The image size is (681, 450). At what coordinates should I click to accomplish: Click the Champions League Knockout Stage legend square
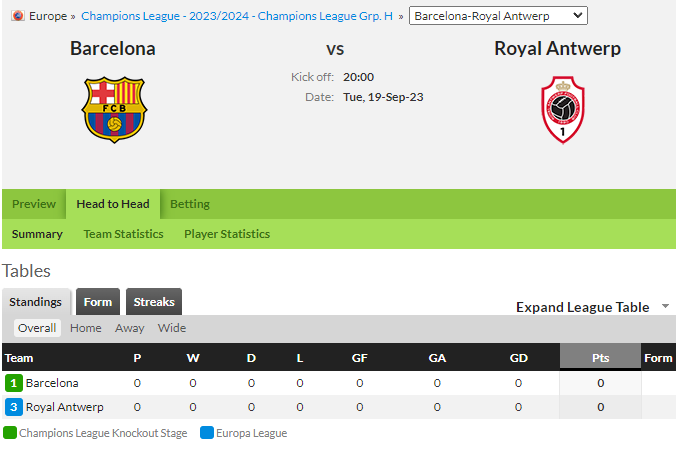tap(10, 433)
